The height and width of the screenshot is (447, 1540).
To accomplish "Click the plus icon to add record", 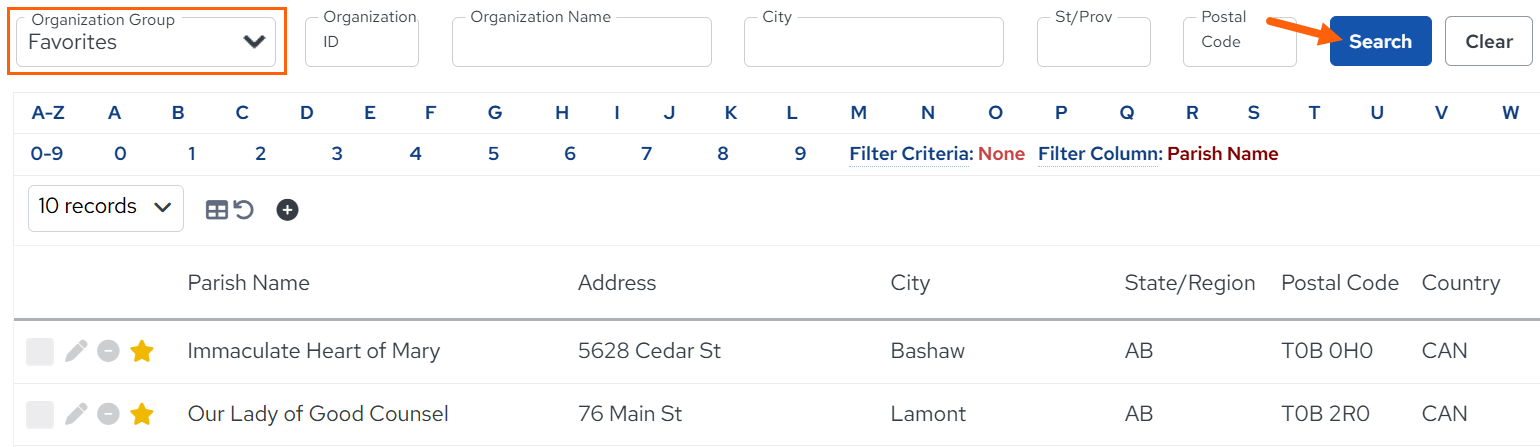I will [x=288, y=210].
